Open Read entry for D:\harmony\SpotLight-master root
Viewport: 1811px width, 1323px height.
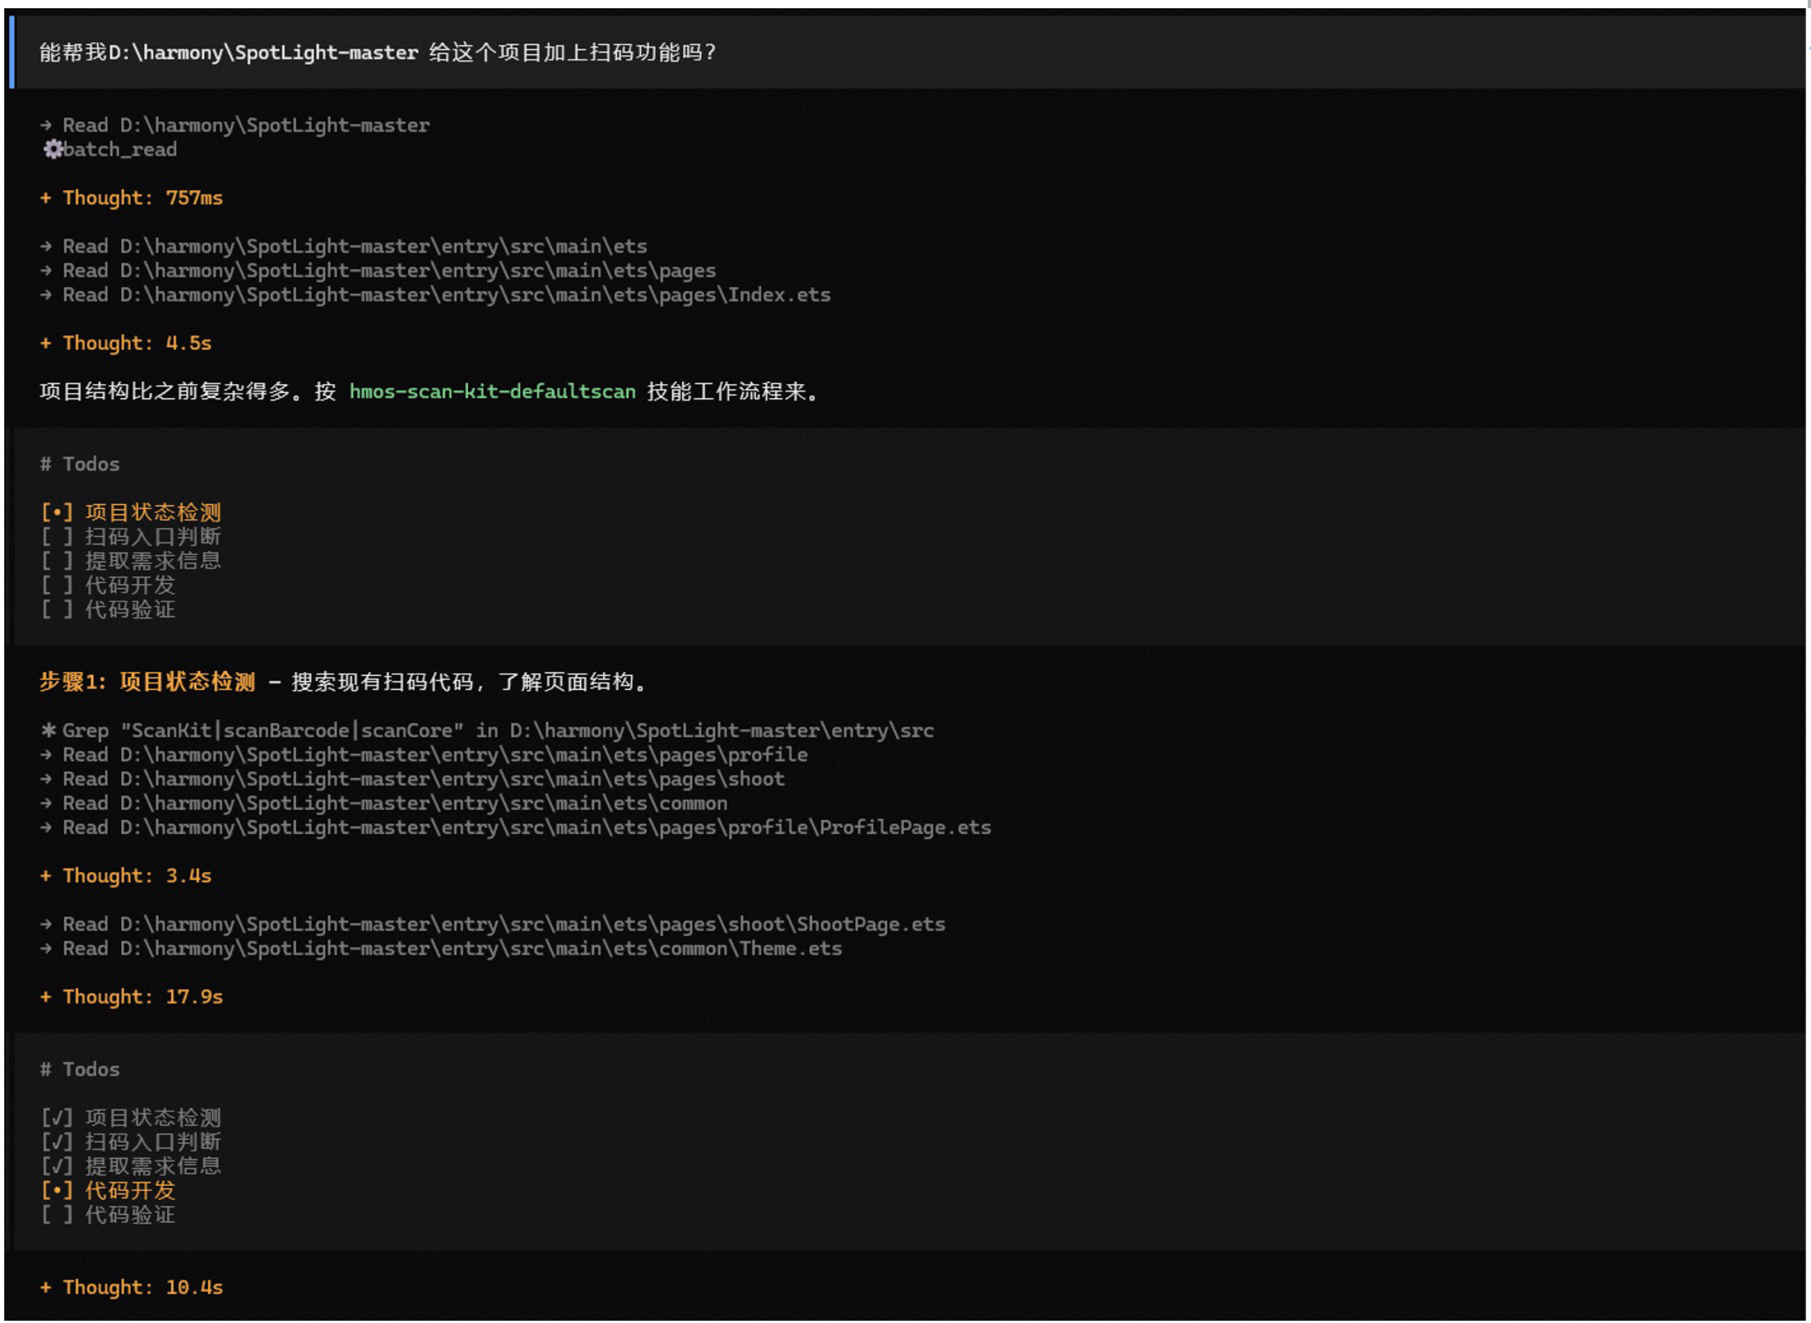point(235,125)
